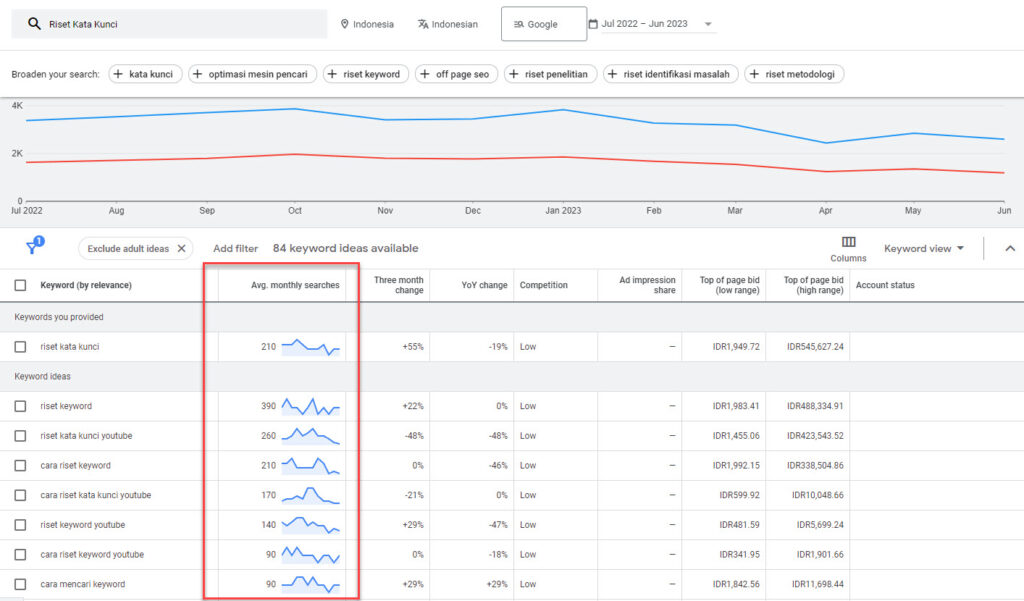The width and height of the screenshot is (1024, 601).
Task: Click the Indonesian language translate icon
Action: click(423, 24)
